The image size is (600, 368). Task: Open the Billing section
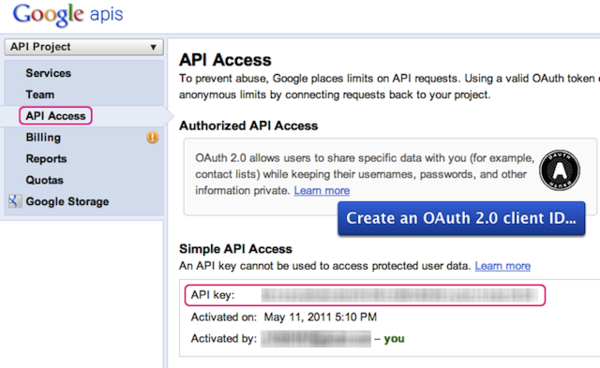pyautogui.click(x=43, y=137)
